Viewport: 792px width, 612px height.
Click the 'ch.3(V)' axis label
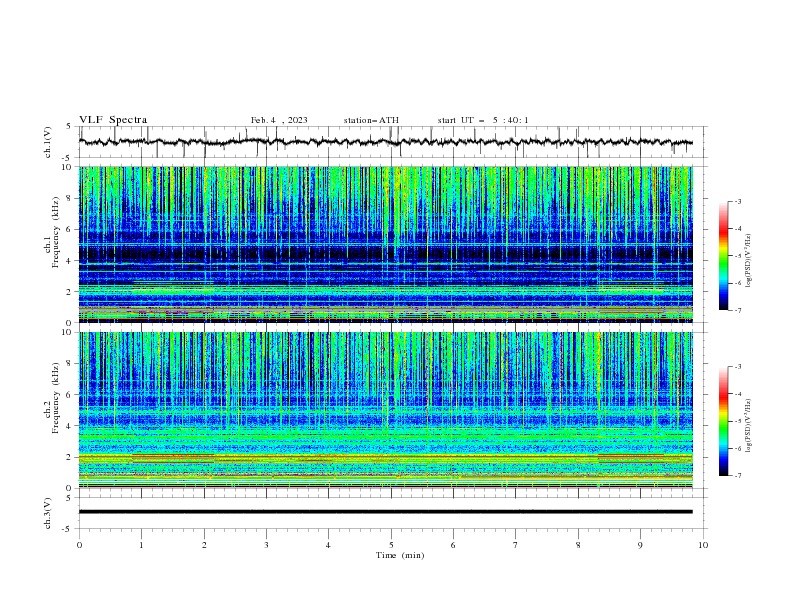click(48, 513)
